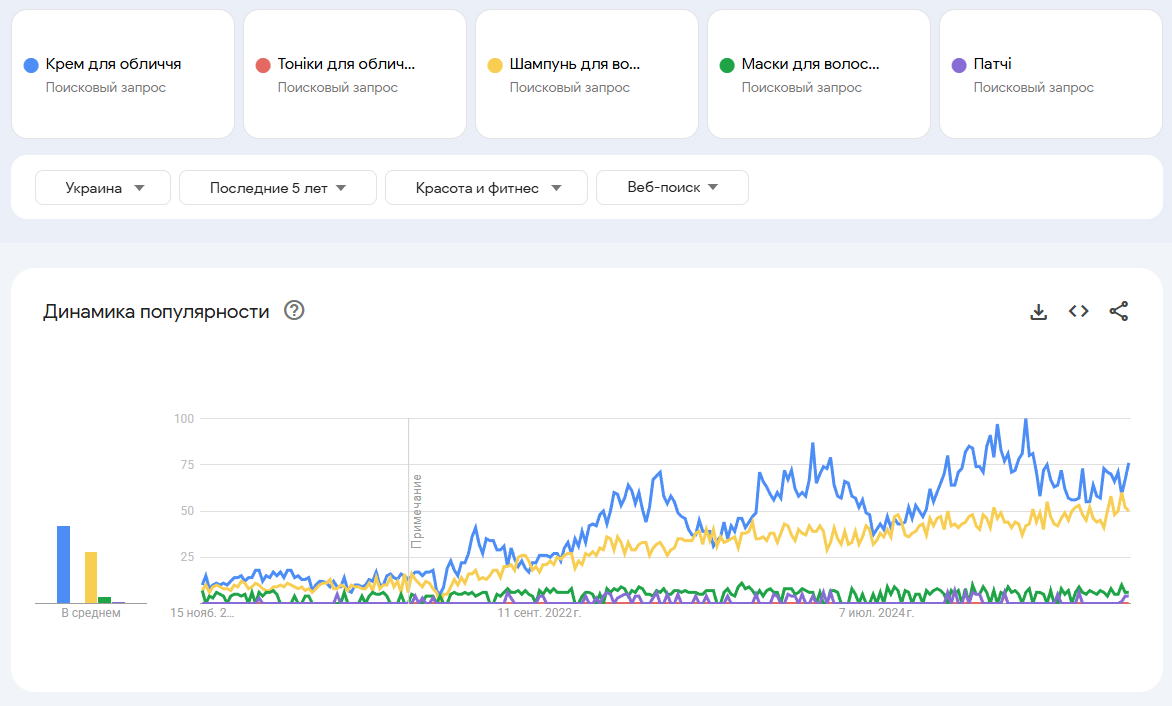Select the Крем для обличчя search term card
1172x706 pixels.
click(114, 64)
